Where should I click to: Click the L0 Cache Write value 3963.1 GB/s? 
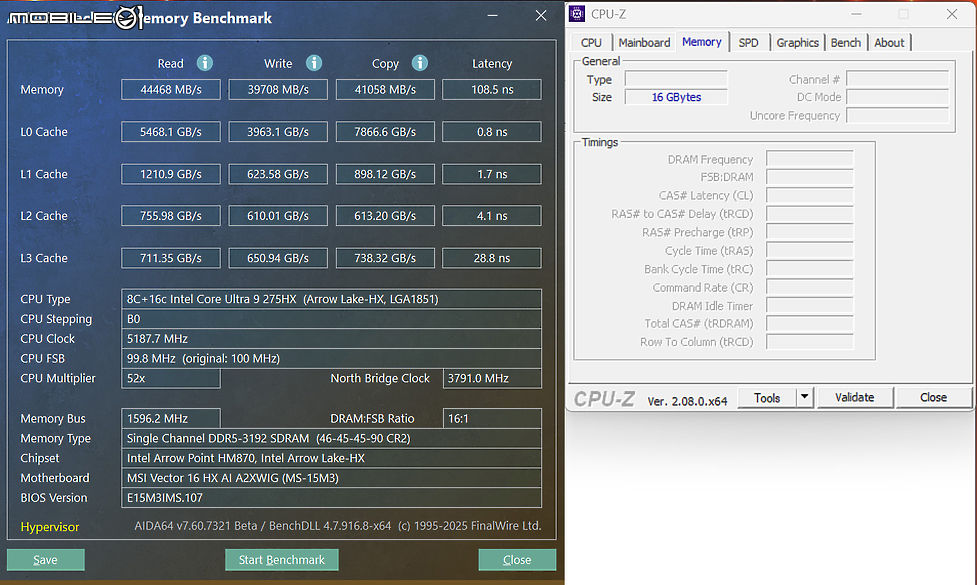[x=278, y=131]
